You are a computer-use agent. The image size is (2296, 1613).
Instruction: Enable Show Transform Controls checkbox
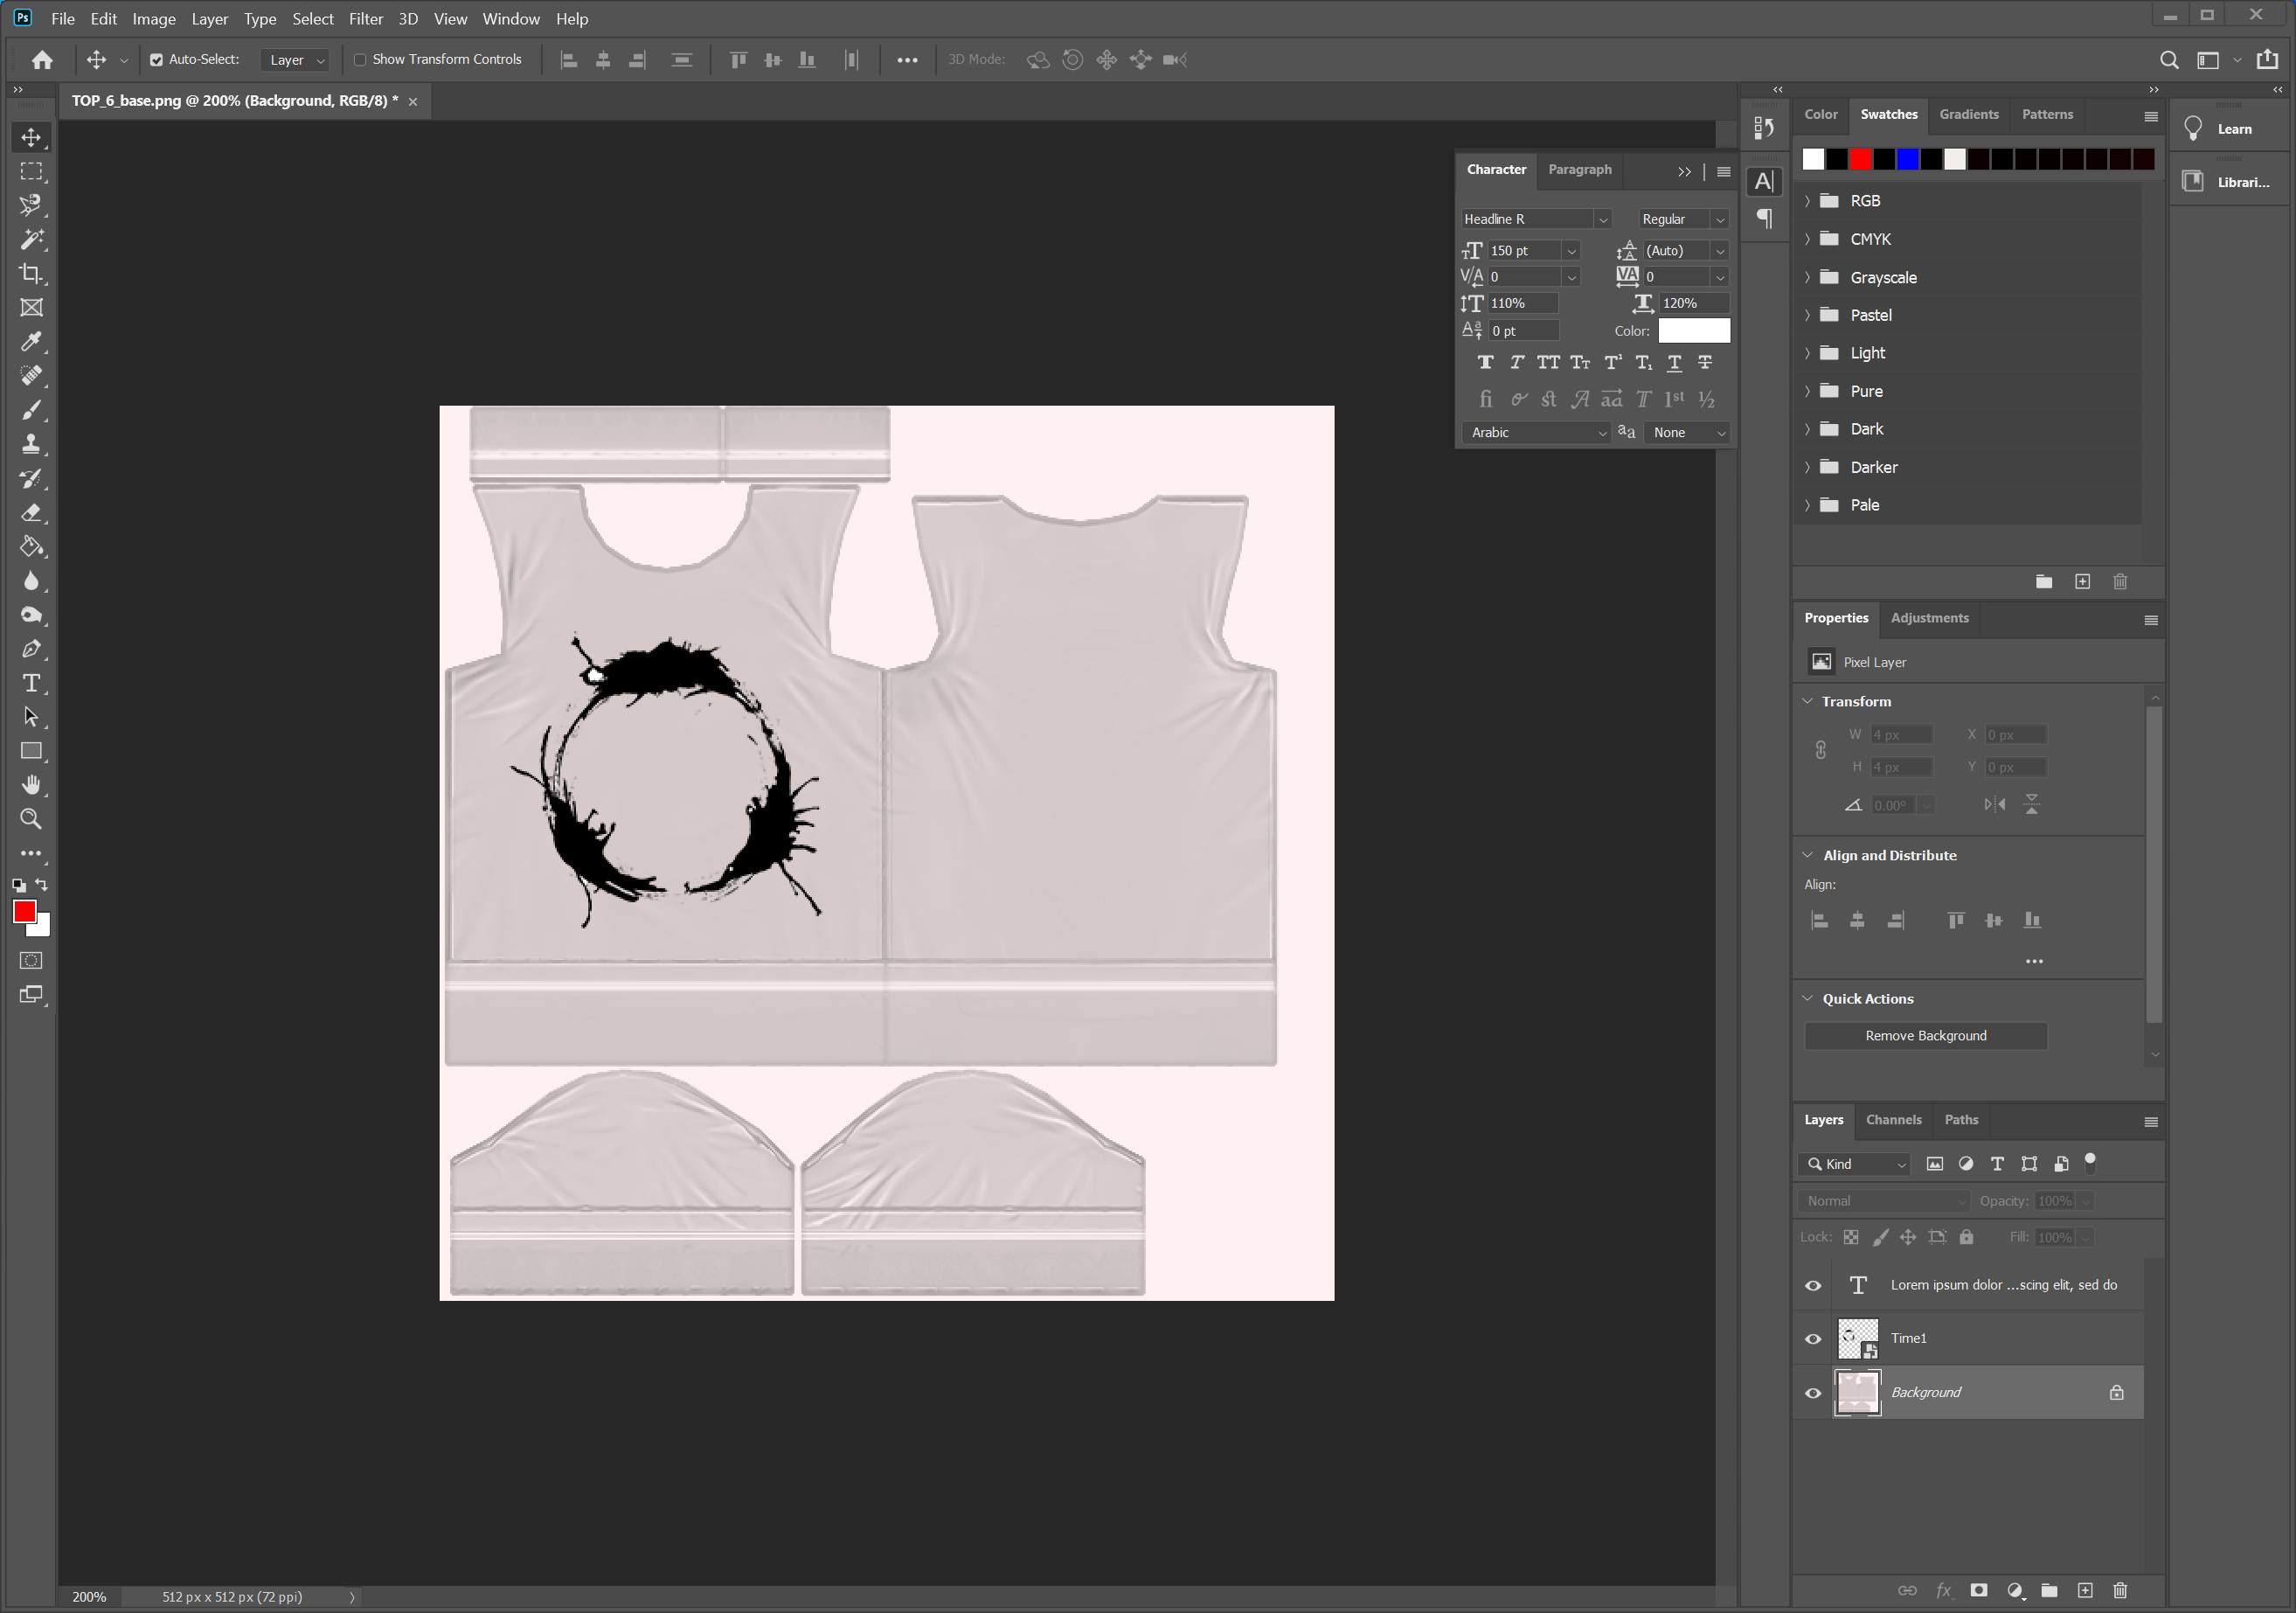[x=360, y=60]
